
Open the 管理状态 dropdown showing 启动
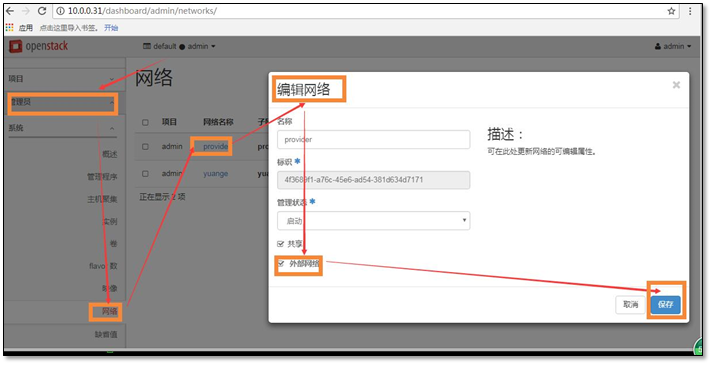(373, 221)
